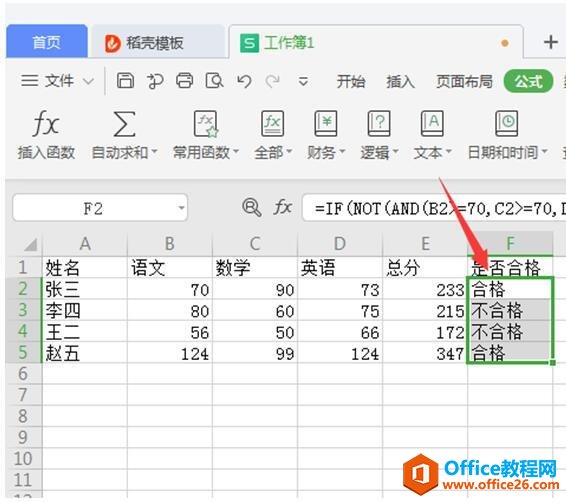This screenshot has height=502, width=566.
Task: Click the Undo arrow icon
Action: 244,81
